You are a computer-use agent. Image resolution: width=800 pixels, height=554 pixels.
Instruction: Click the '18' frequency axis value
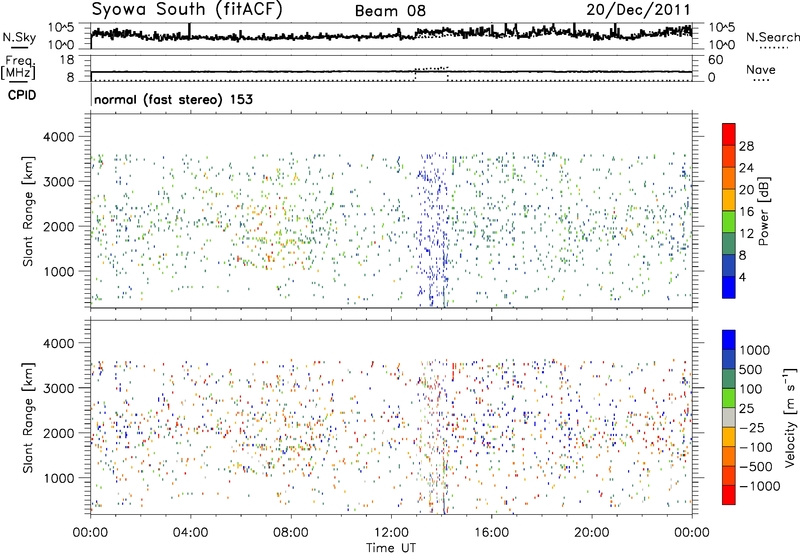(66, 60)
